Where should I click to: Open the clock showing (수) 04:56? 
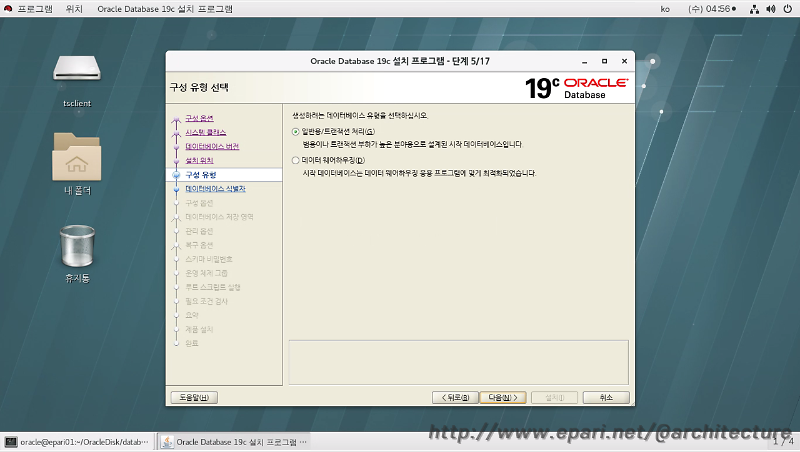point(712,9)
